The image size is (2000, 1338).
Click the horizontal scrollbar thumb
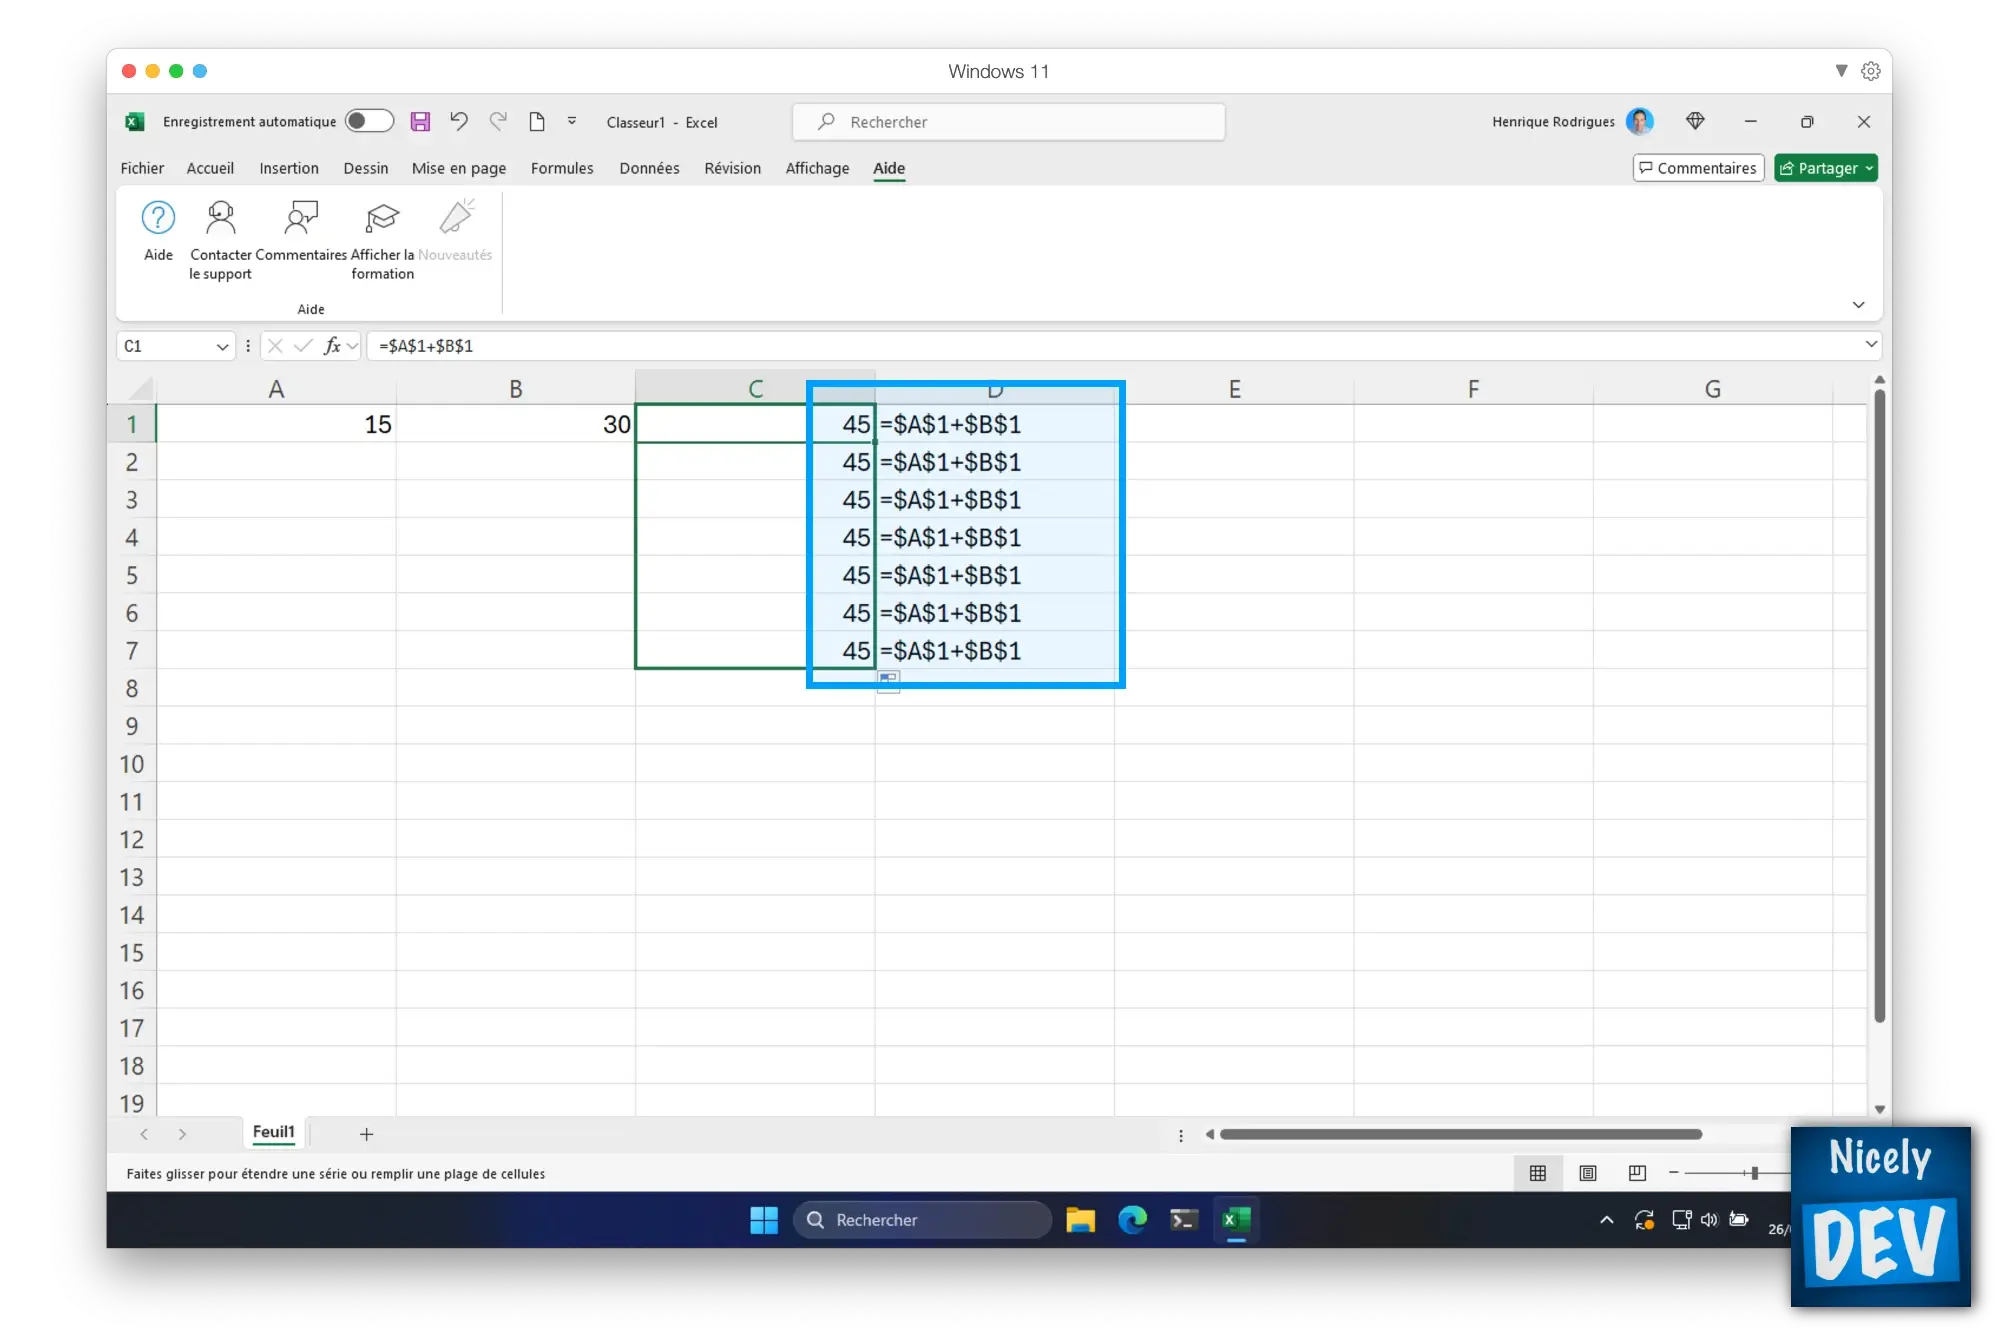1461,1134
